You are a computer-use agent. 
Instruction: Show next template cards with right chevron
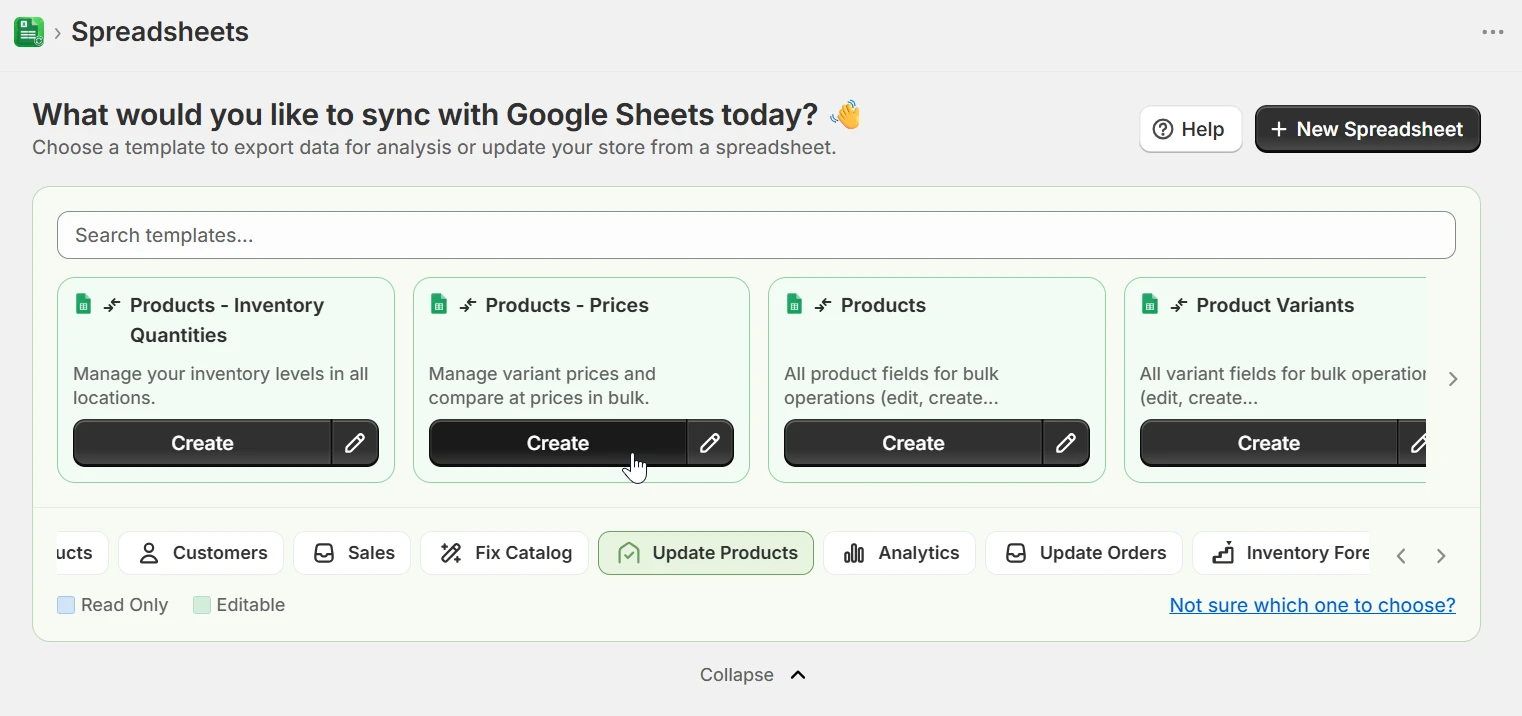coord(1454,379)
